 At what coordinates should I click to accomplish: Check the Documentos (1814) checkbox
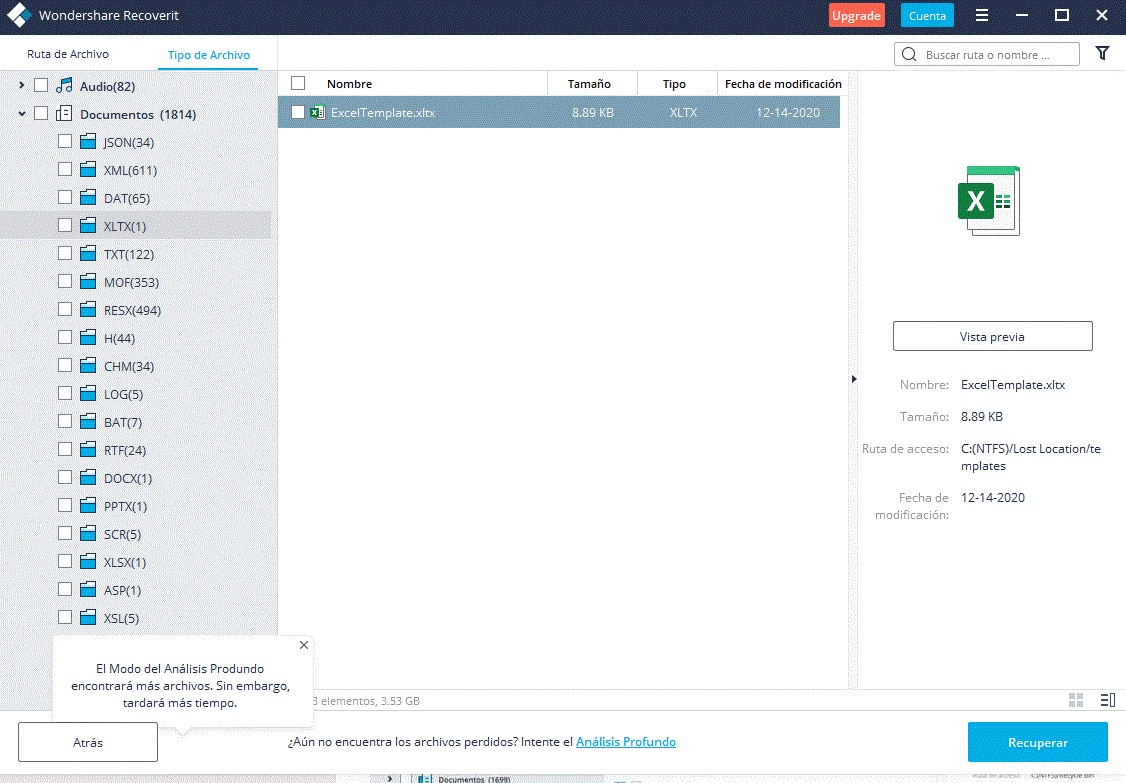tap(41, 113)
